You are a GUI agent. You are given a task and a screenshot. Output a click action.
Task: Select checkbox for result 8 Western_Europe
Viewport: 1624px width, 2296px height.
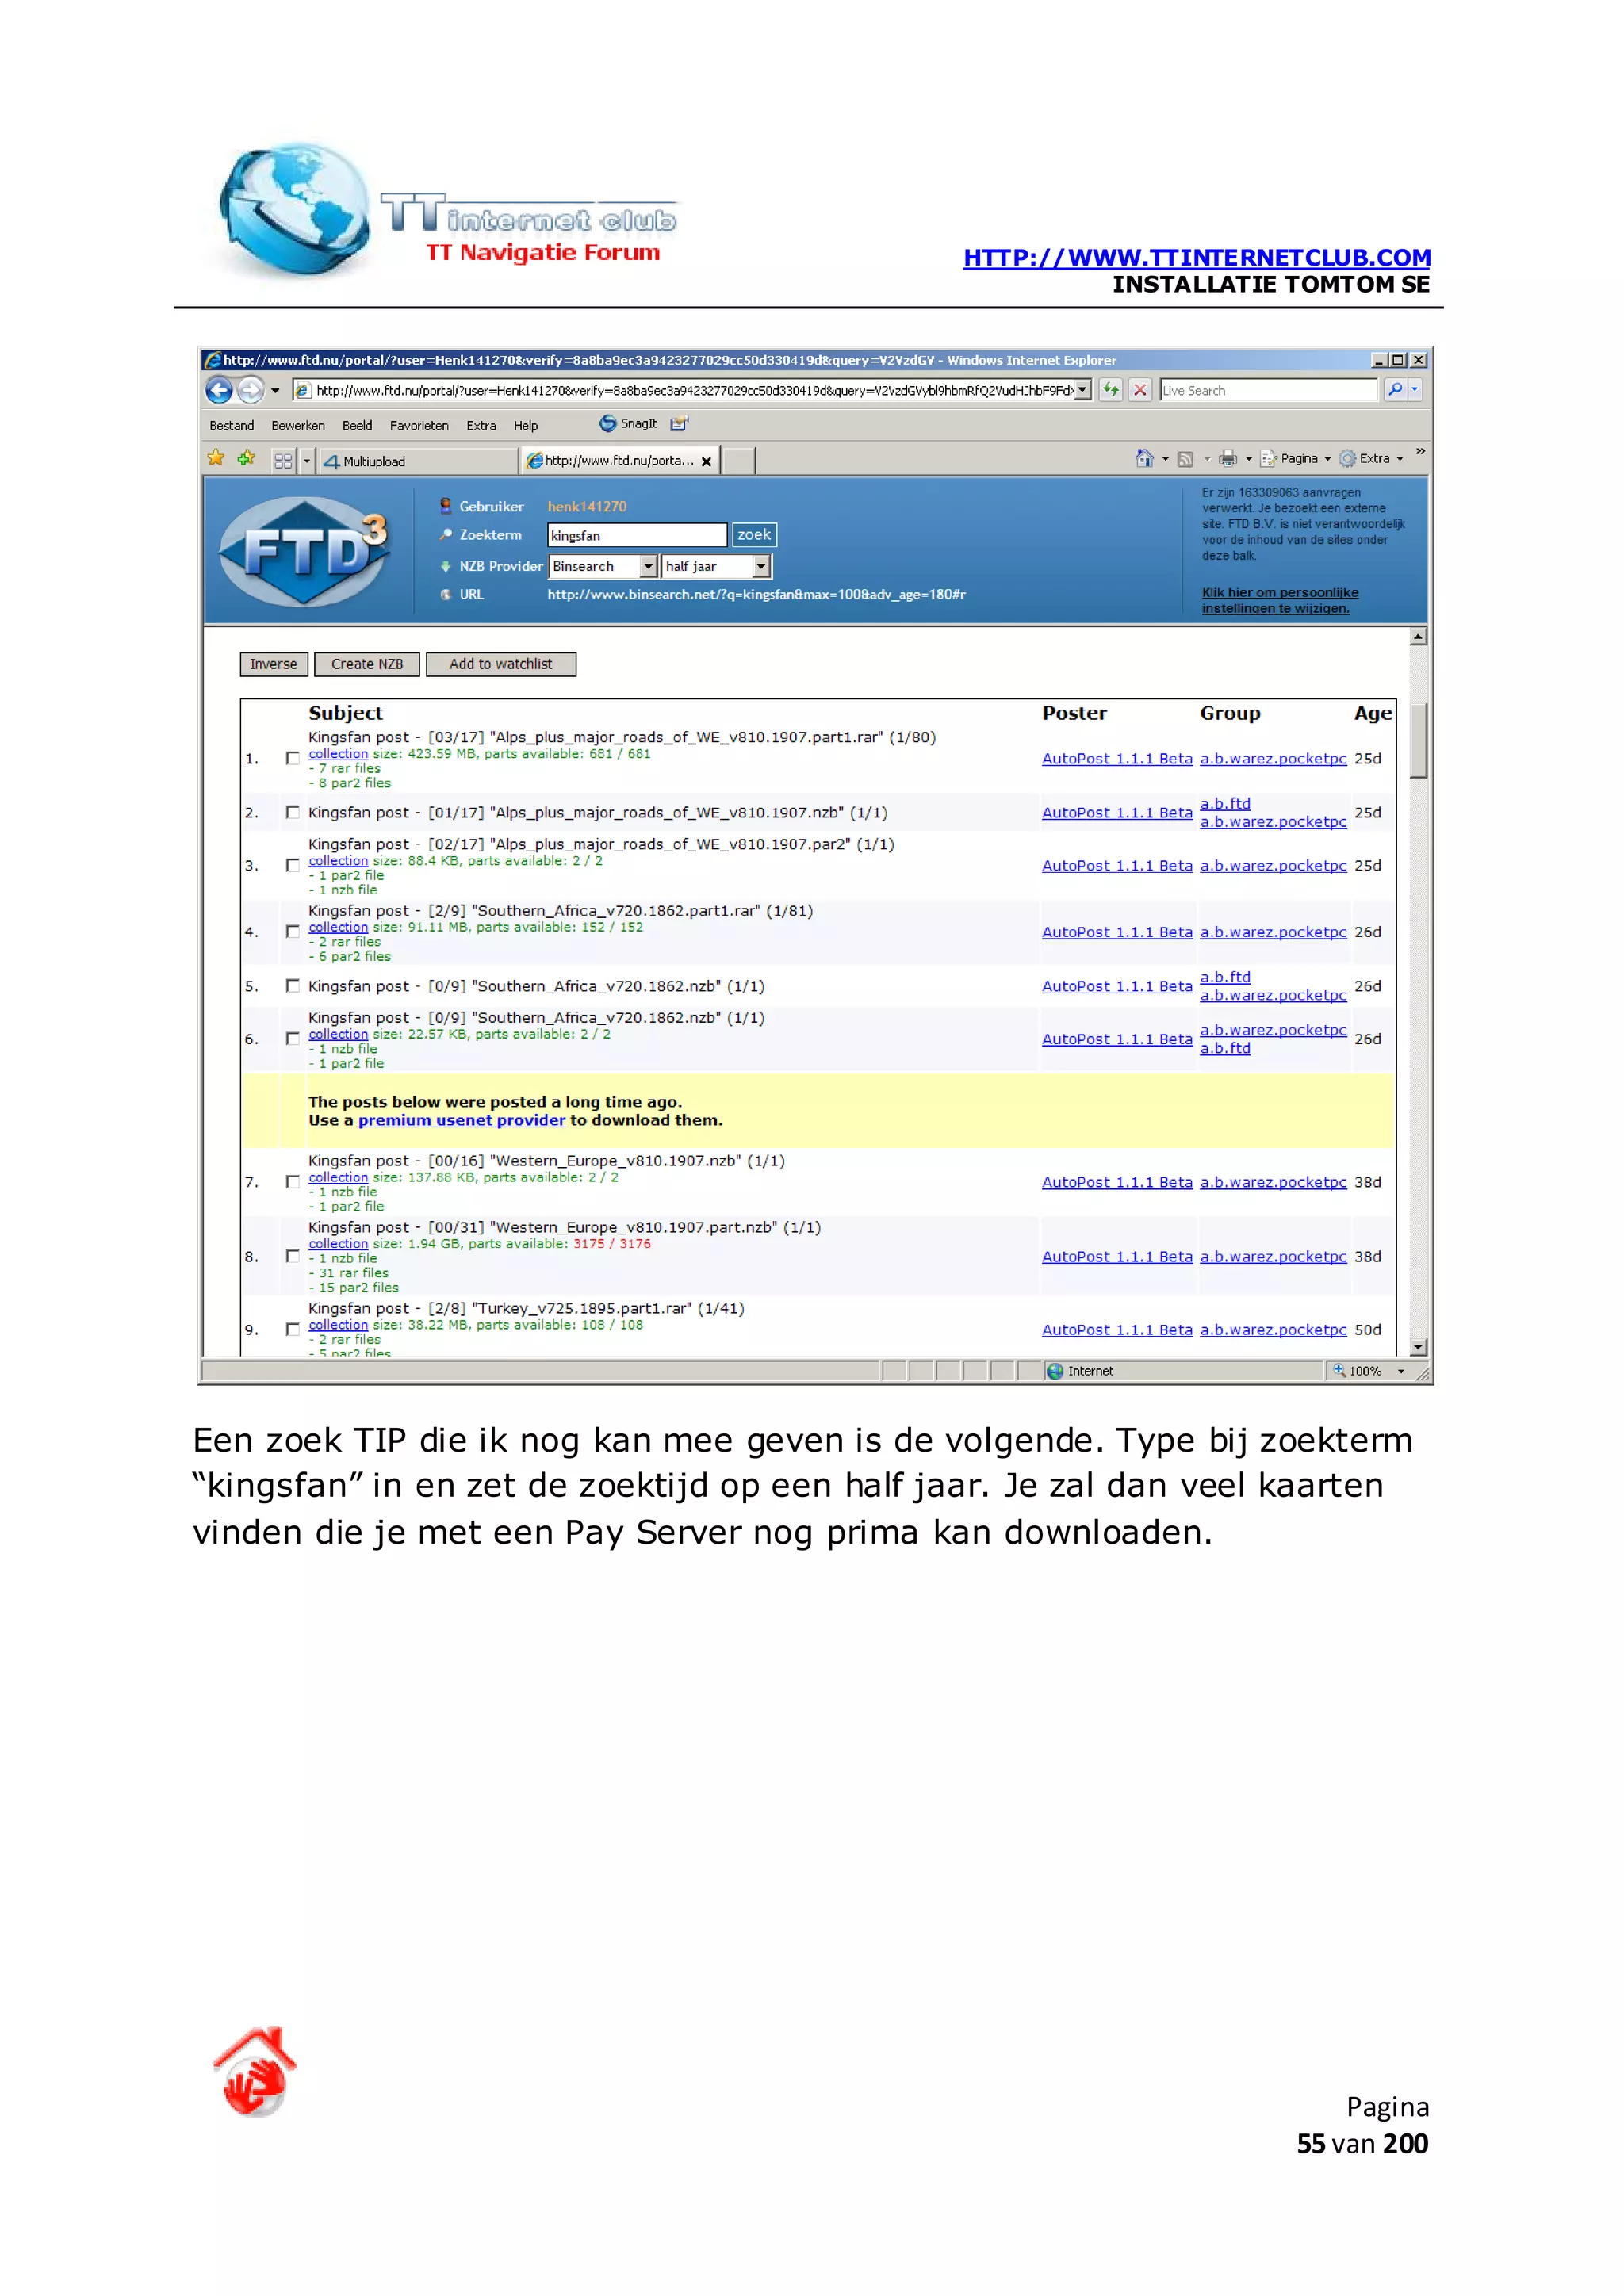coord(292,1257)
